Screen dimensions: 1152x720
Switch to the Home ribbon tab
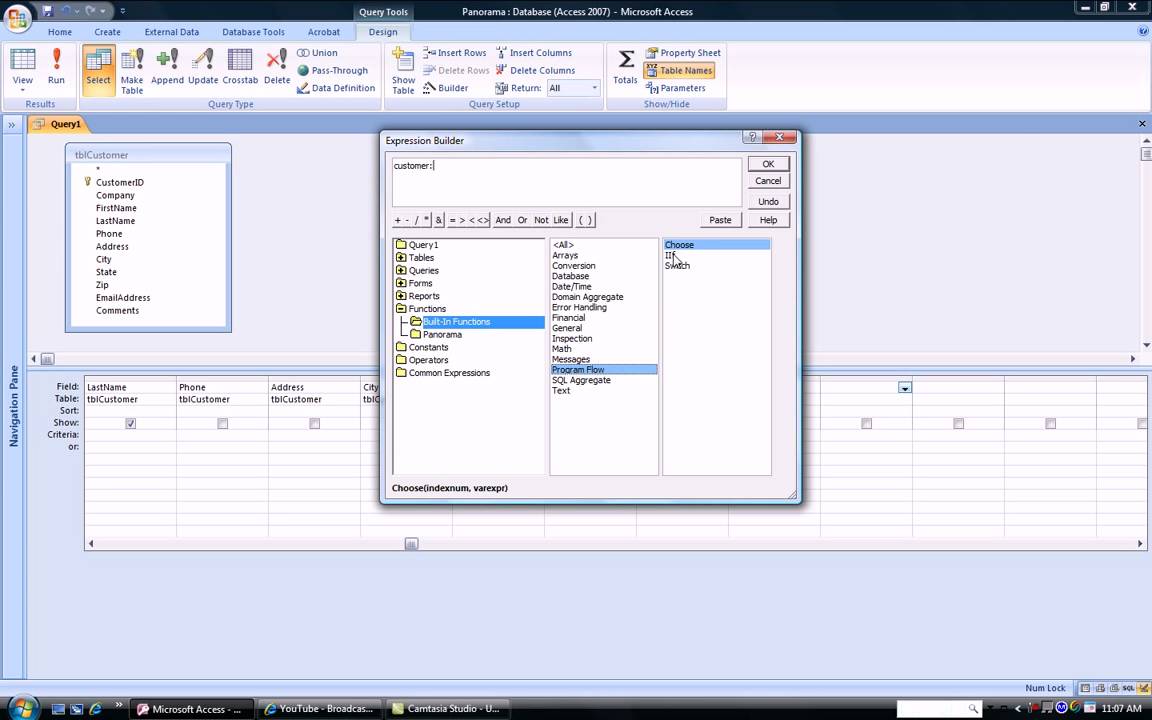click(x=60, y=32)
